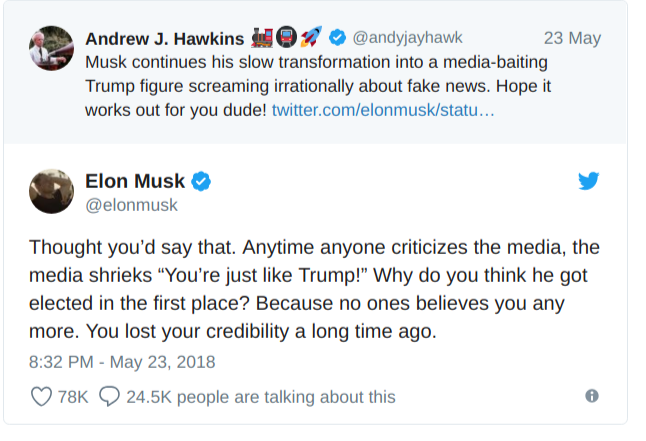Screen dimensions: 646x441
Task: Click the Twitter bird logo
Action: 588,181
